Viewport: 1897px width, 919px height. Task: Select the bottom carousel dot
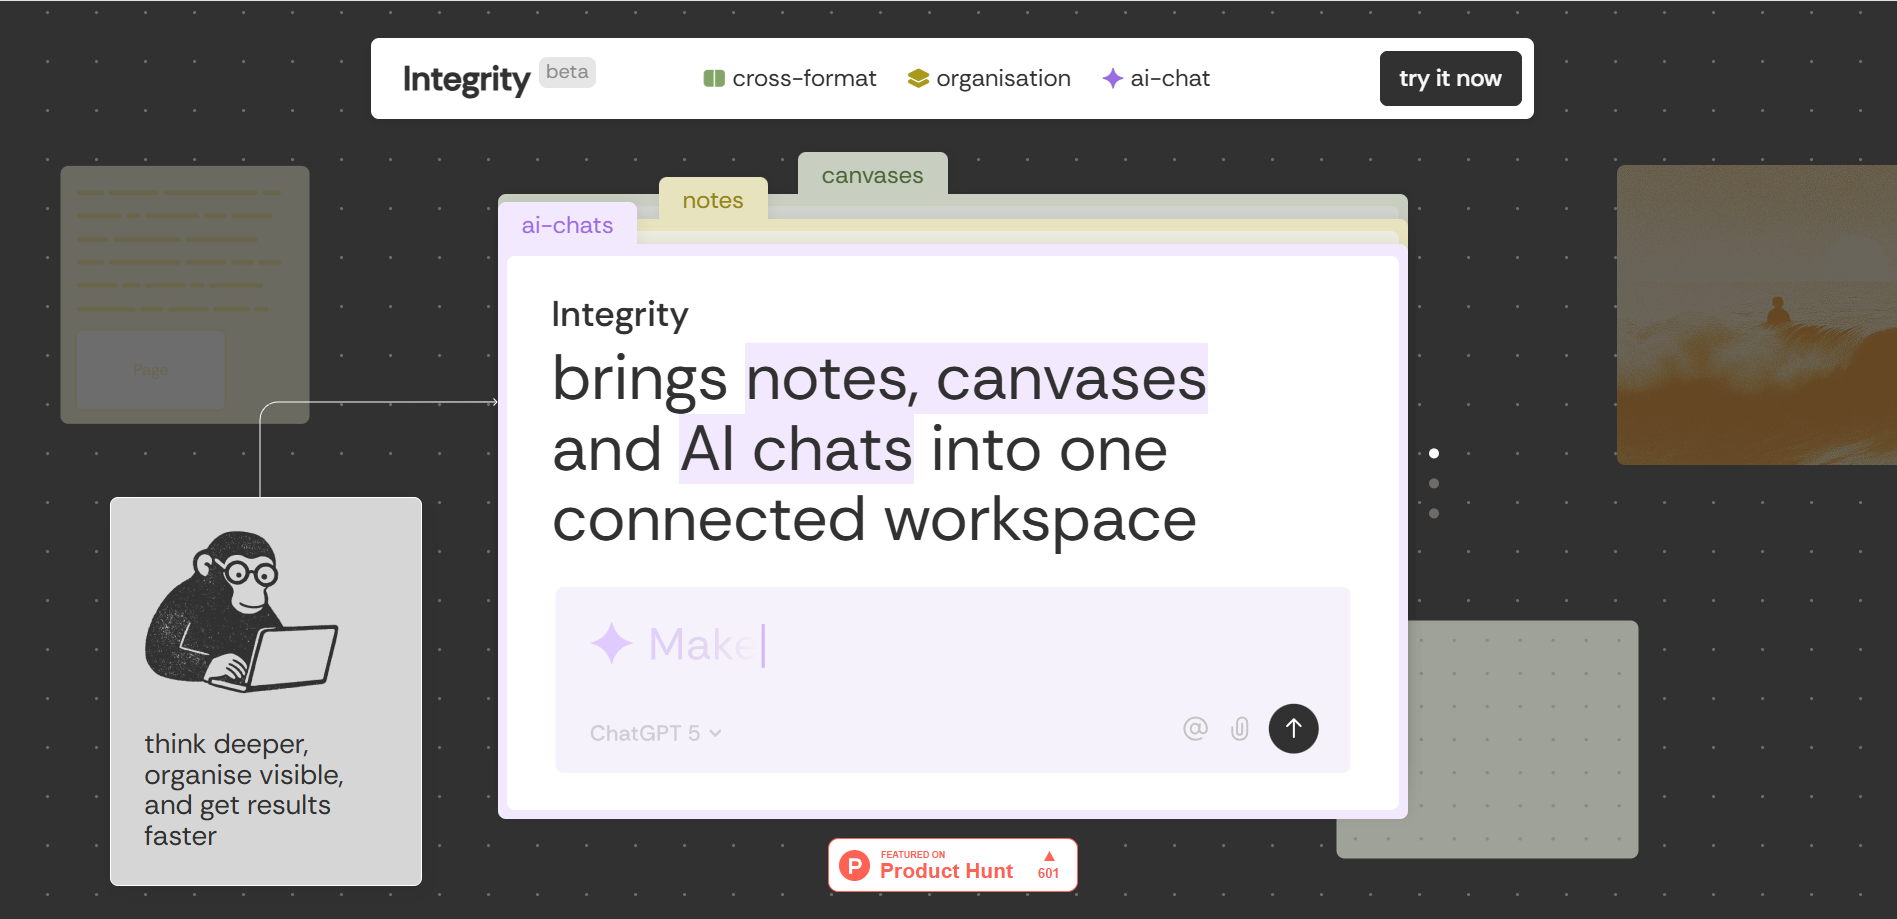[1433, 512]
